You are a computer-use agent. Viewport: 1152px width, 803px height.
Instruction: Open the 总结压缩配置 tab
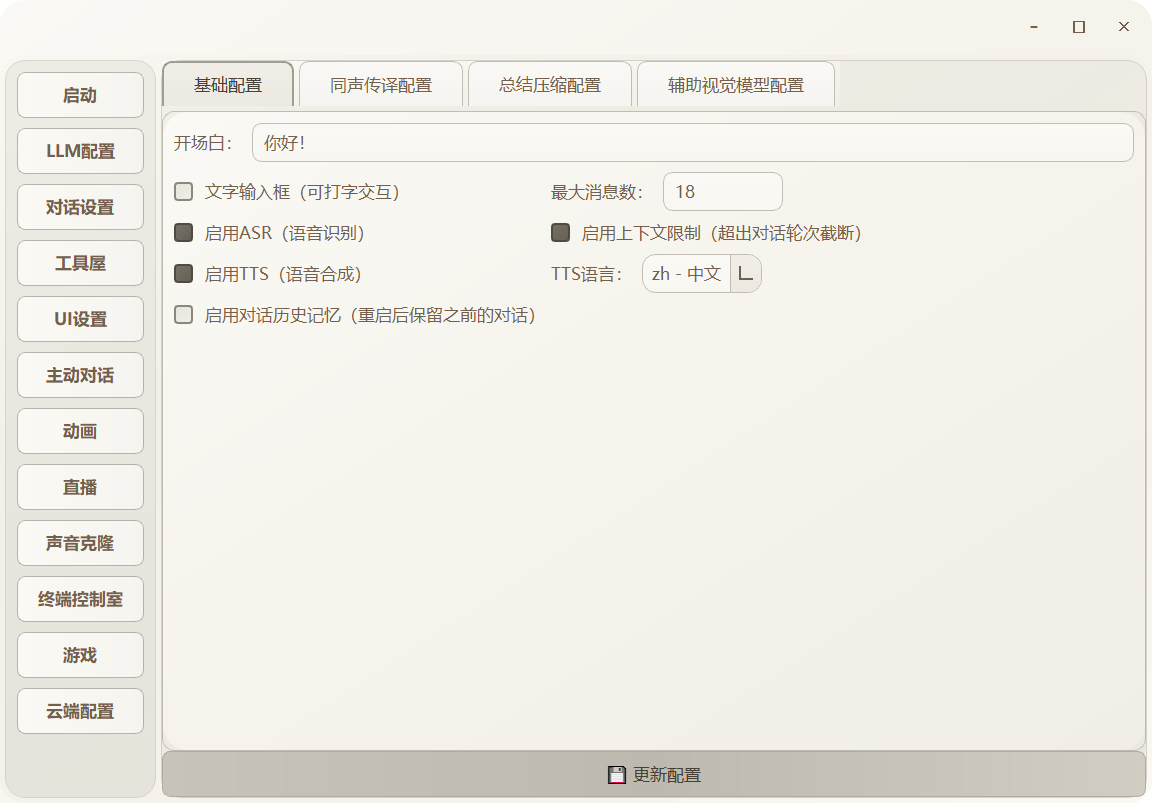coord(550,85)
